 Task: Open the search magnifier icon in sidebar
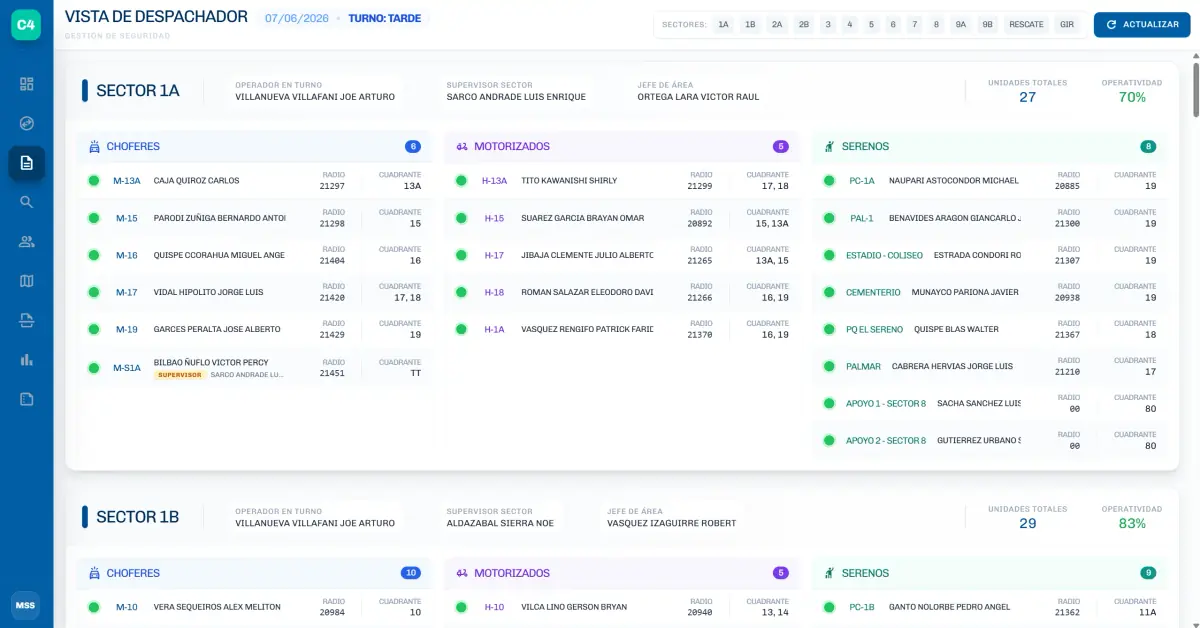(x=27, y=202)
